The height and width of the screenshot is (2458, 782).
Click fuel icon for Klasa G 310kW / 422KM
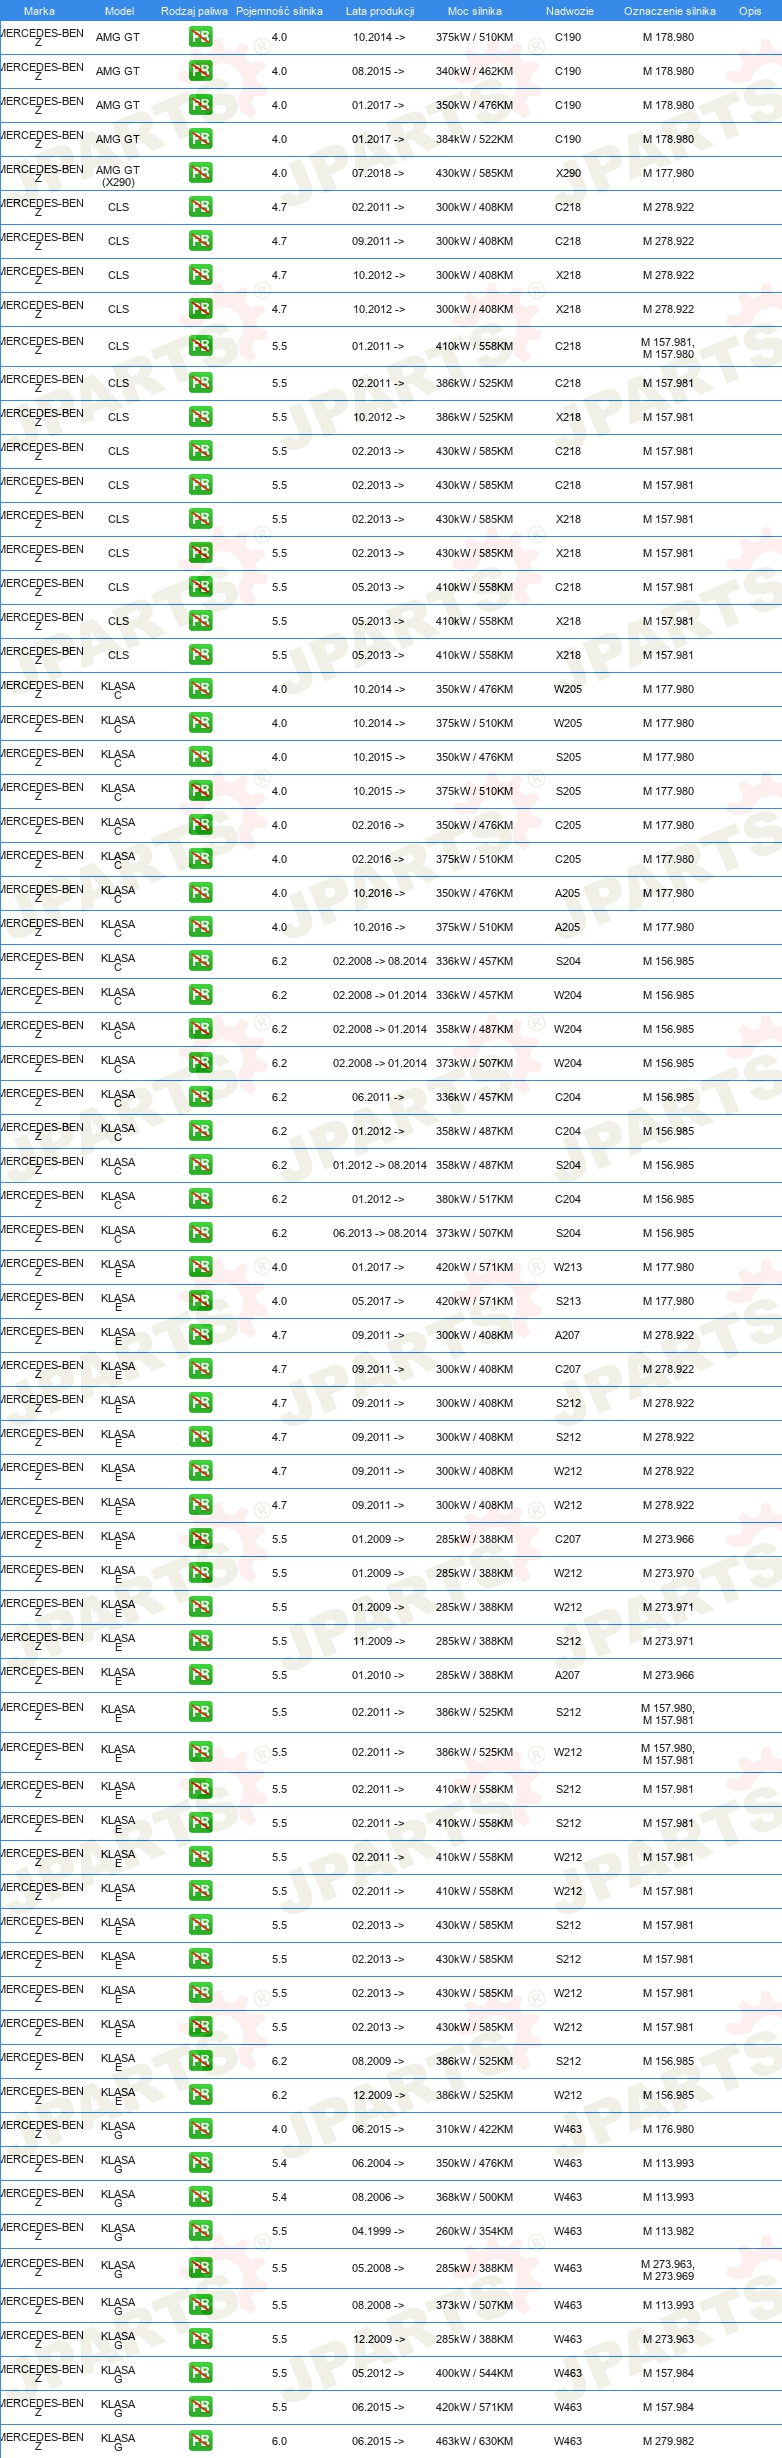[x=200, y=2129]
